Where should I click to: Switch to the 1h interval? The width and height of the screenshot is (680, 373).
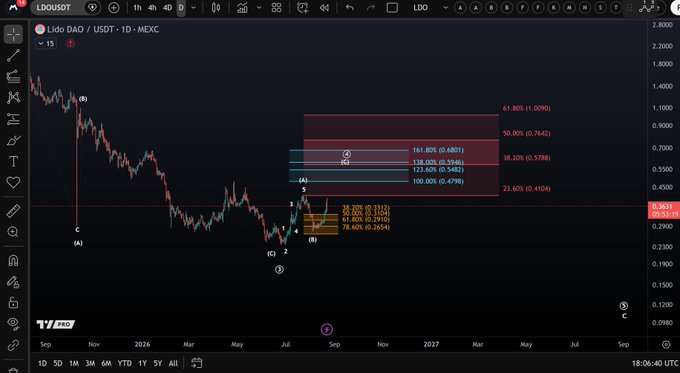[137, 7]
